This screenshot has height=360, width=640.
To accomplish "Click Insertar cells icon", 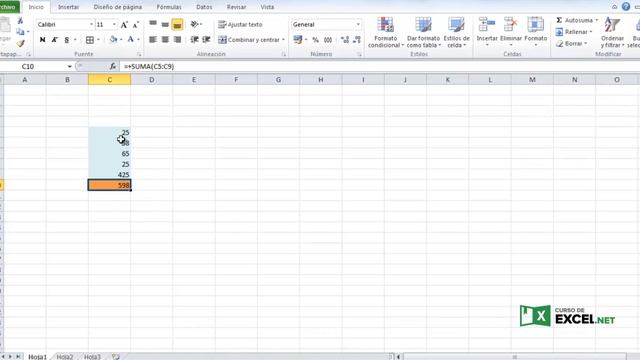I will (x=487, y=25).
